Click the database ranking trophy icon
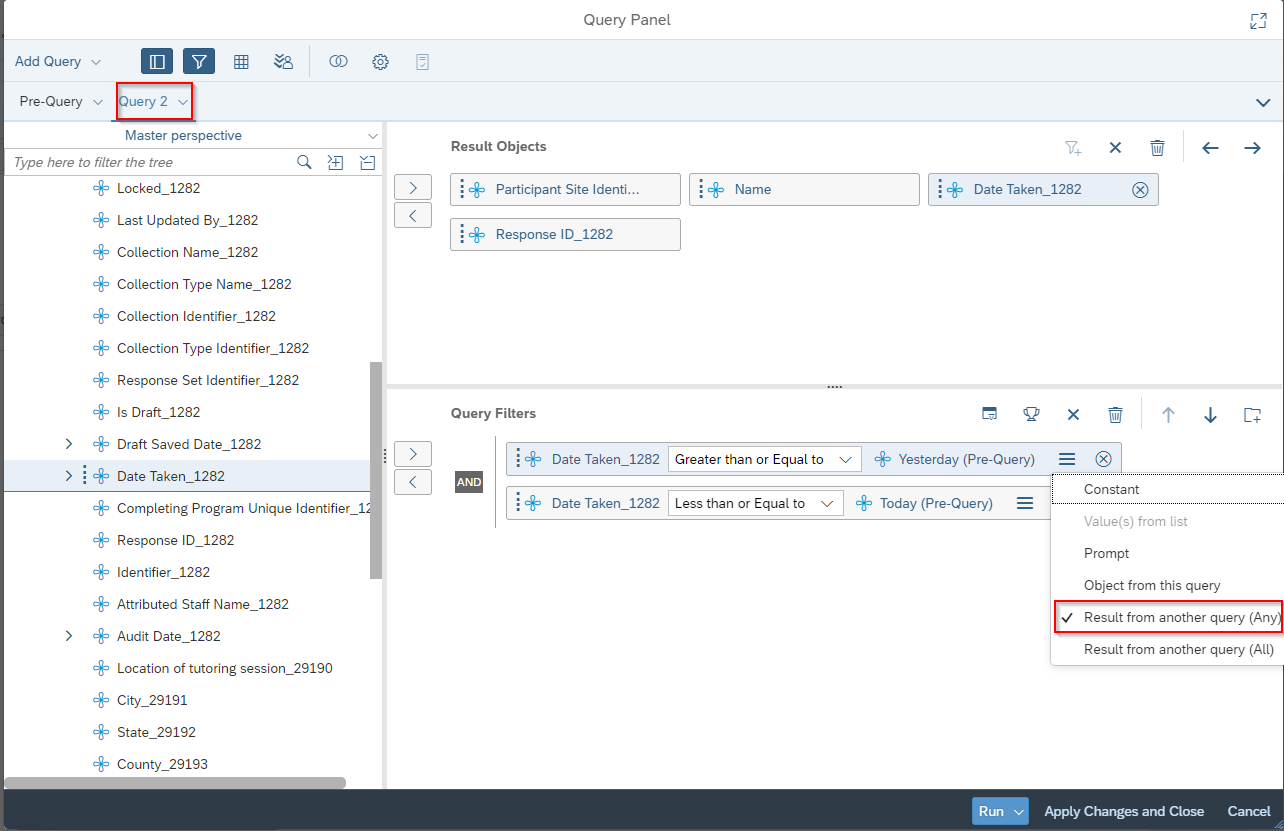 [x=1031, y=414]
